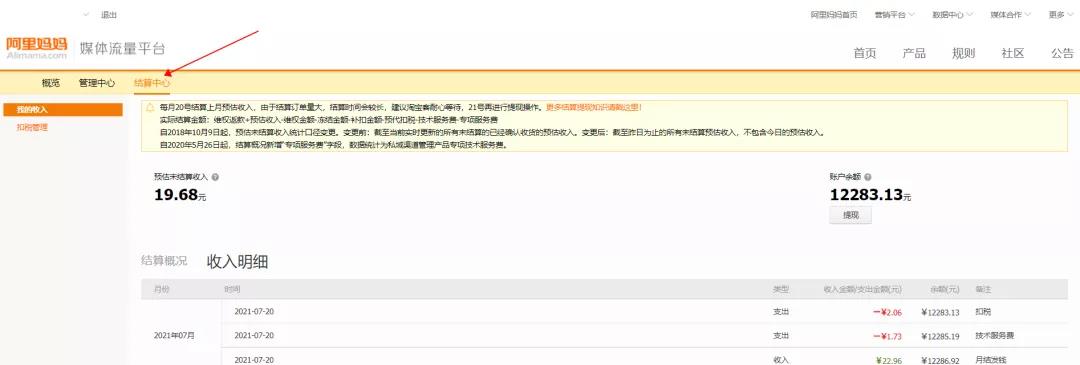Click 月结发钱 remark cell
Viewport: 1080px width, 365px height.
pos(990,359)
